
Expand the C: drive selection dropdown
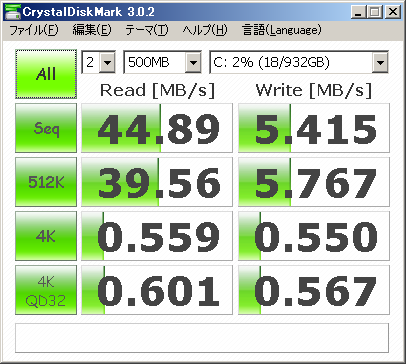(x=380, y=62)
